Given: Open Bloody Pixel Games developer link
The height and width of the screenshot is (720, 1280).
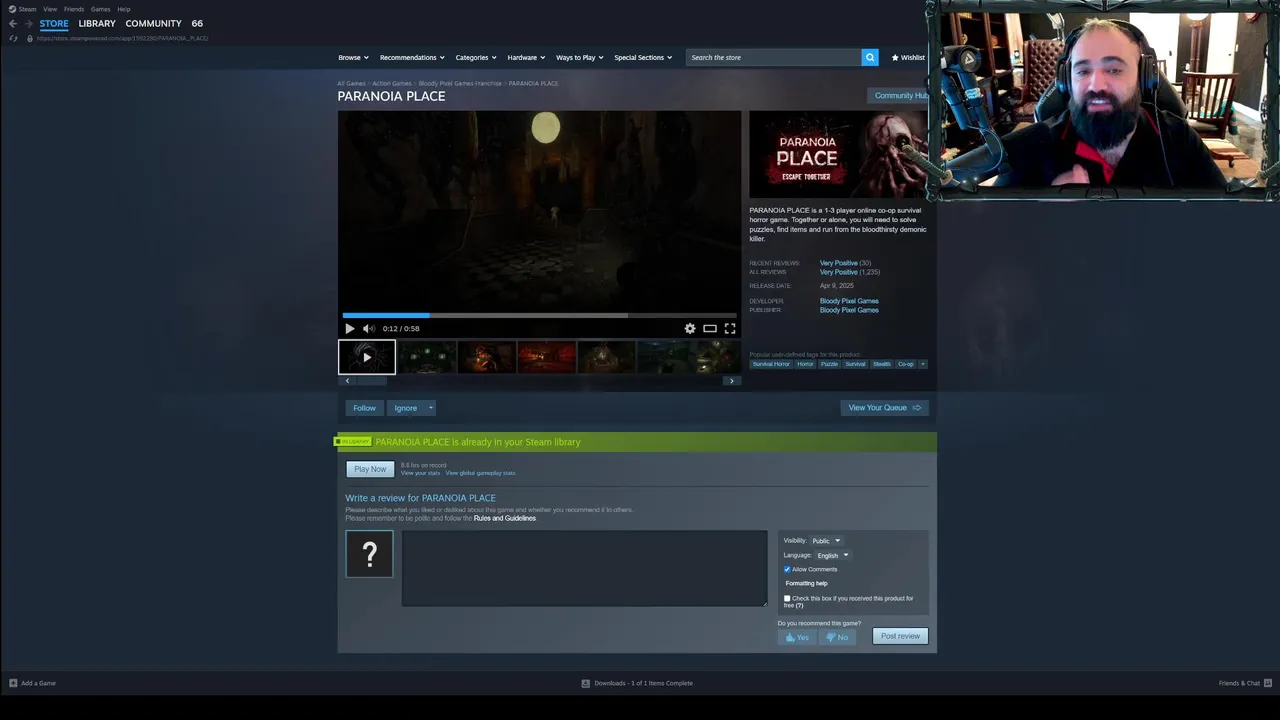Looking at the screenshot, I should click(849, 301).
